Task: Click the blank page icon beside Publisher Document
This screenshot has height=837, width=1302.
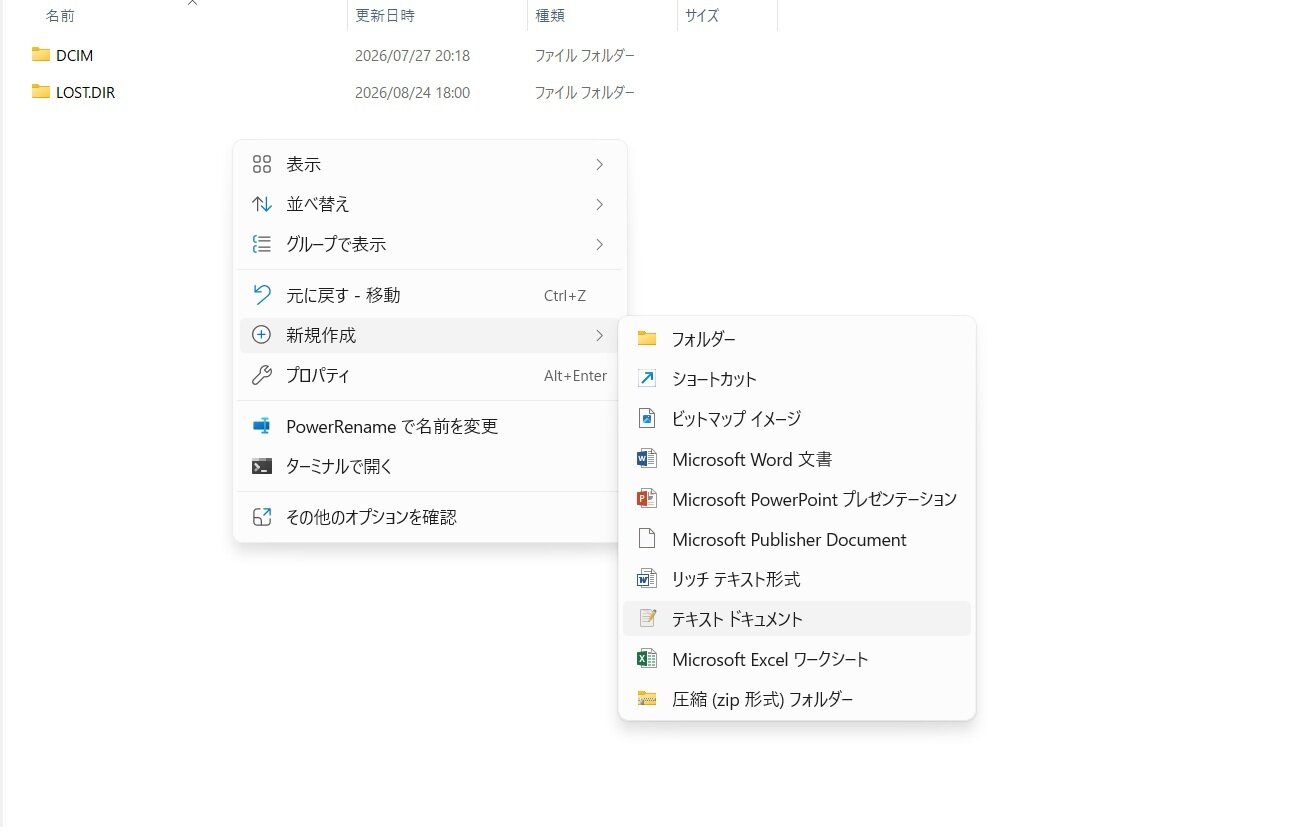Action: pyautogui.click(x=647, y=539)
